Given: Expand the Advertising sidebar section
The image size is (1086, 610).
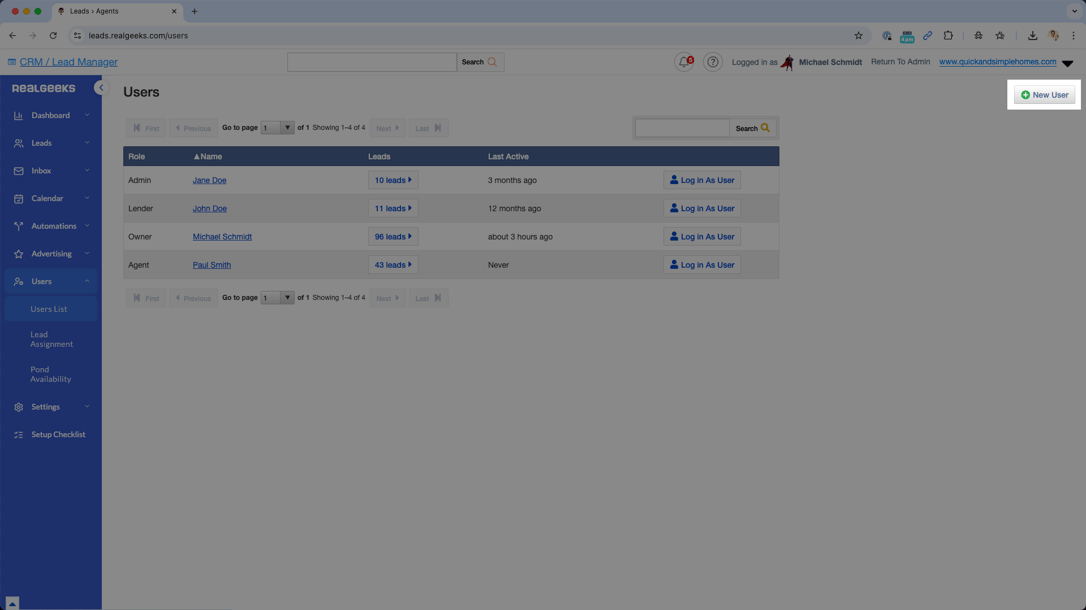Looking at the screenshot, I should [x=50, y=254].
